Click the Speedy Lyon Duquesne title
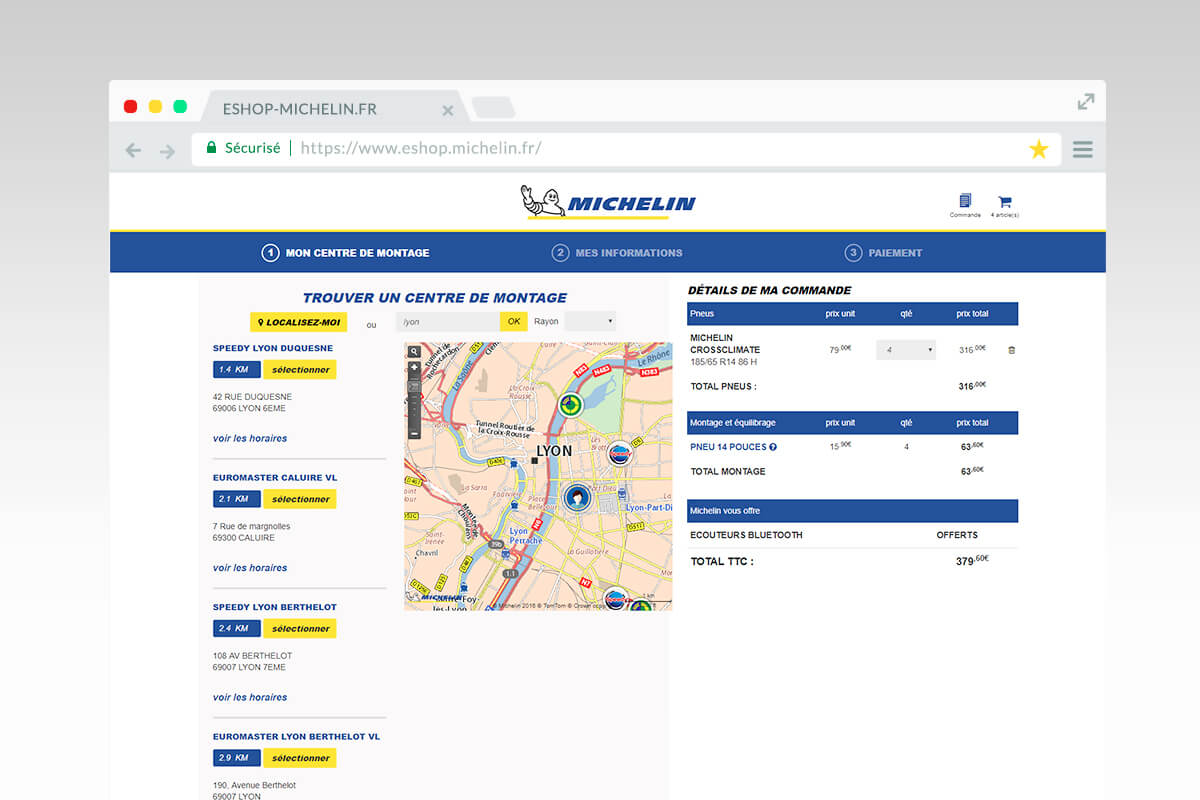The image size is (1200, 800). point(273,348)
